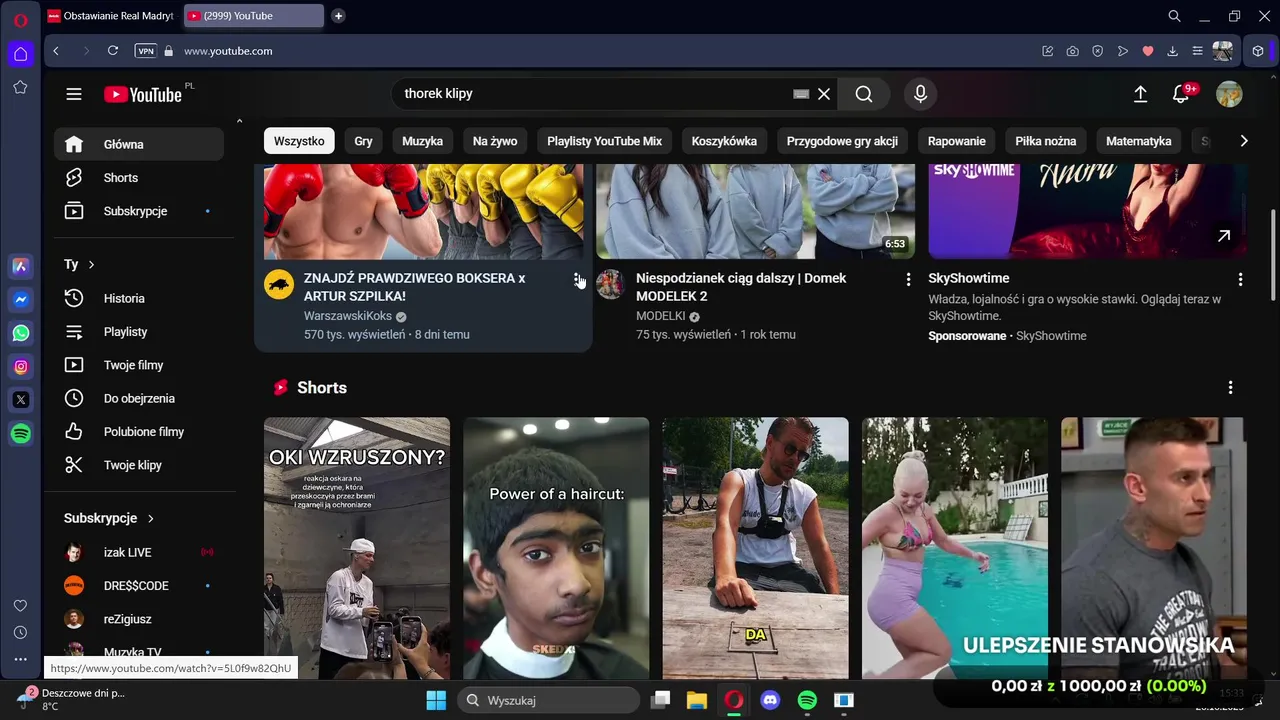Click the YouTube logo

coord(143,94)
